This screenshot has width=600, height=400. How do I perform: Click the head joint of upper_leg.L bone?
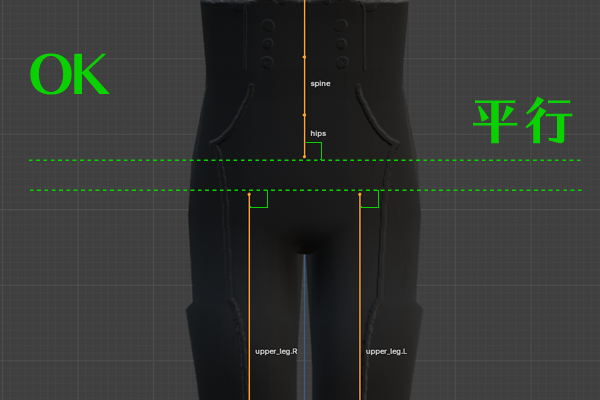tap(360, 196)
